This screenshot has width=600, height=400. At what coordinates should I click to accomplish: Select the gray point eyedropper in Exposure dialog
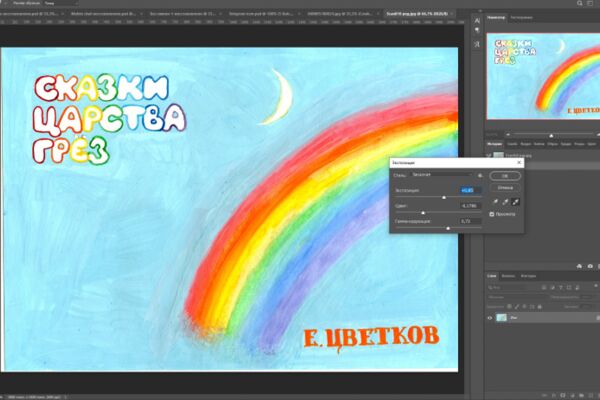505,202
